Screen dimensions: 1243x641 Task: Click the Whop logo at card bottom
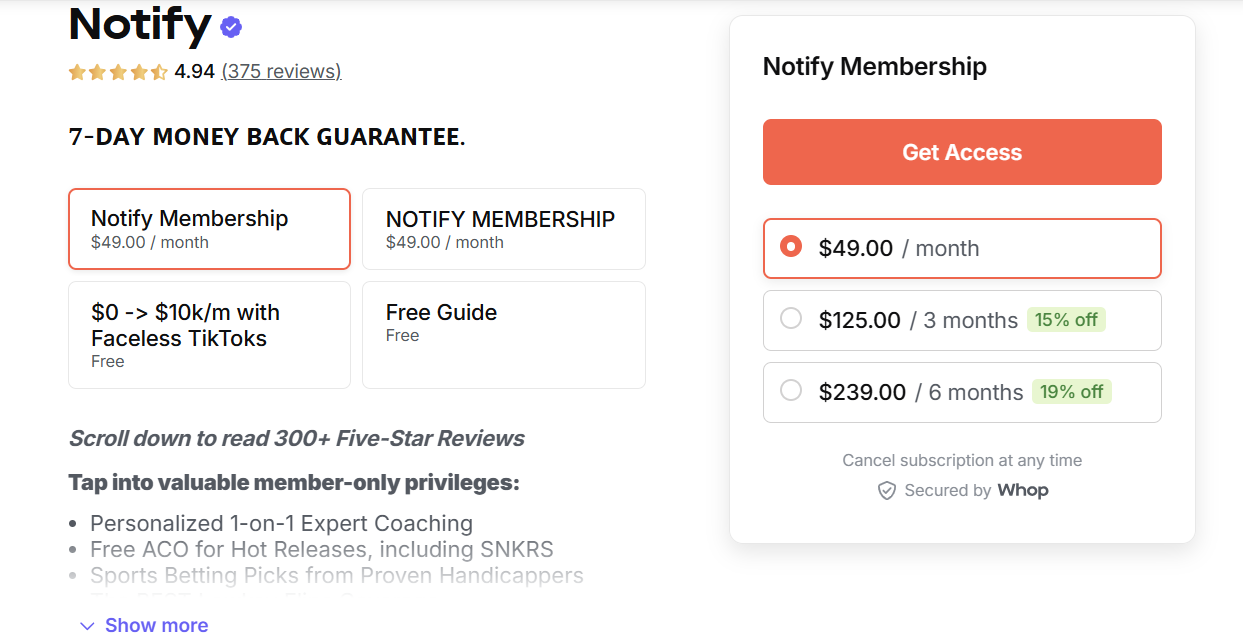point(1022,490)
